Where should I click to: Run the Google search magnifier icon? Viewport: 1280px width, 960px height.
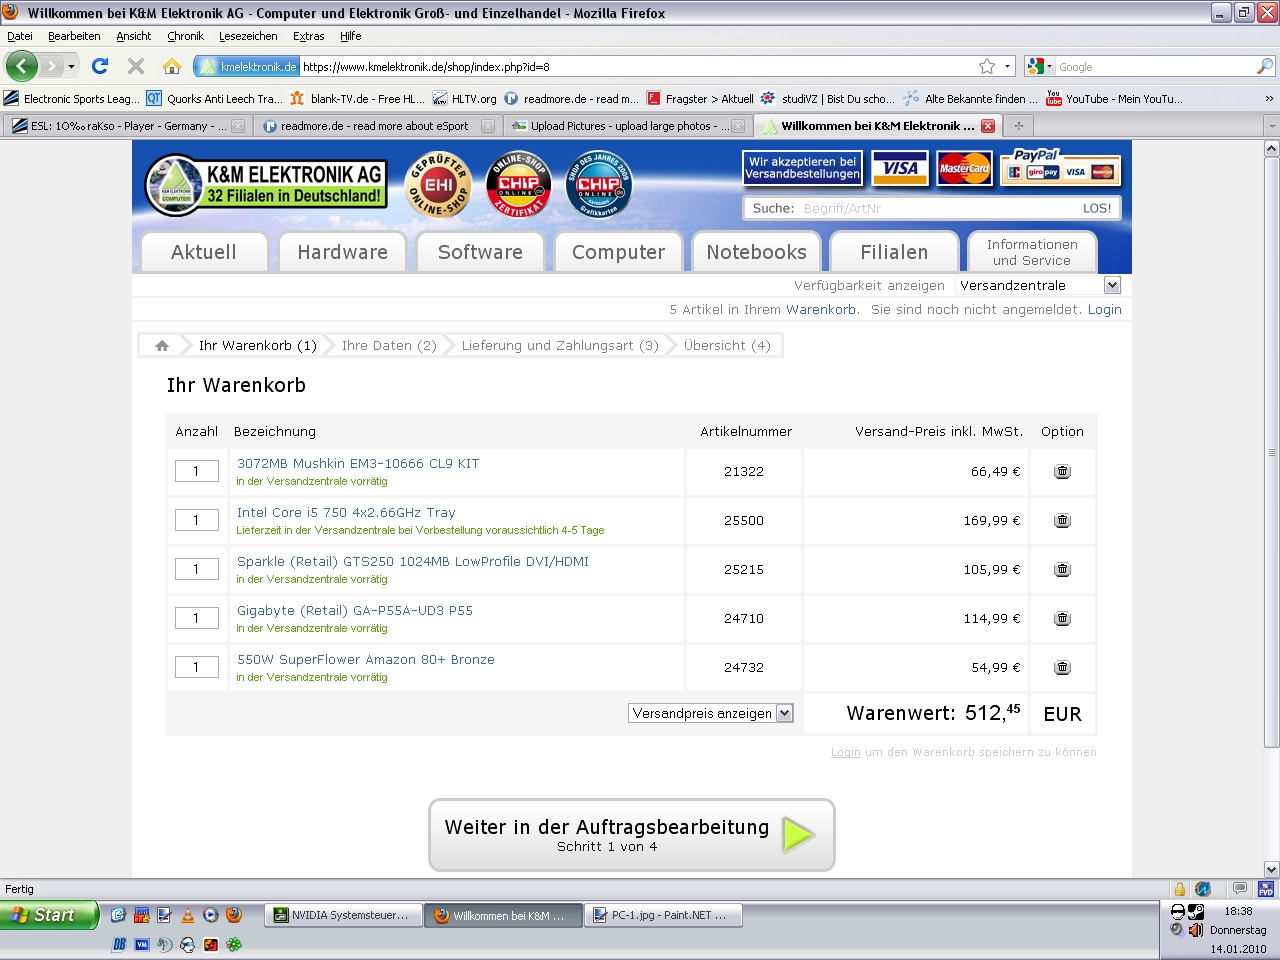1265,66
